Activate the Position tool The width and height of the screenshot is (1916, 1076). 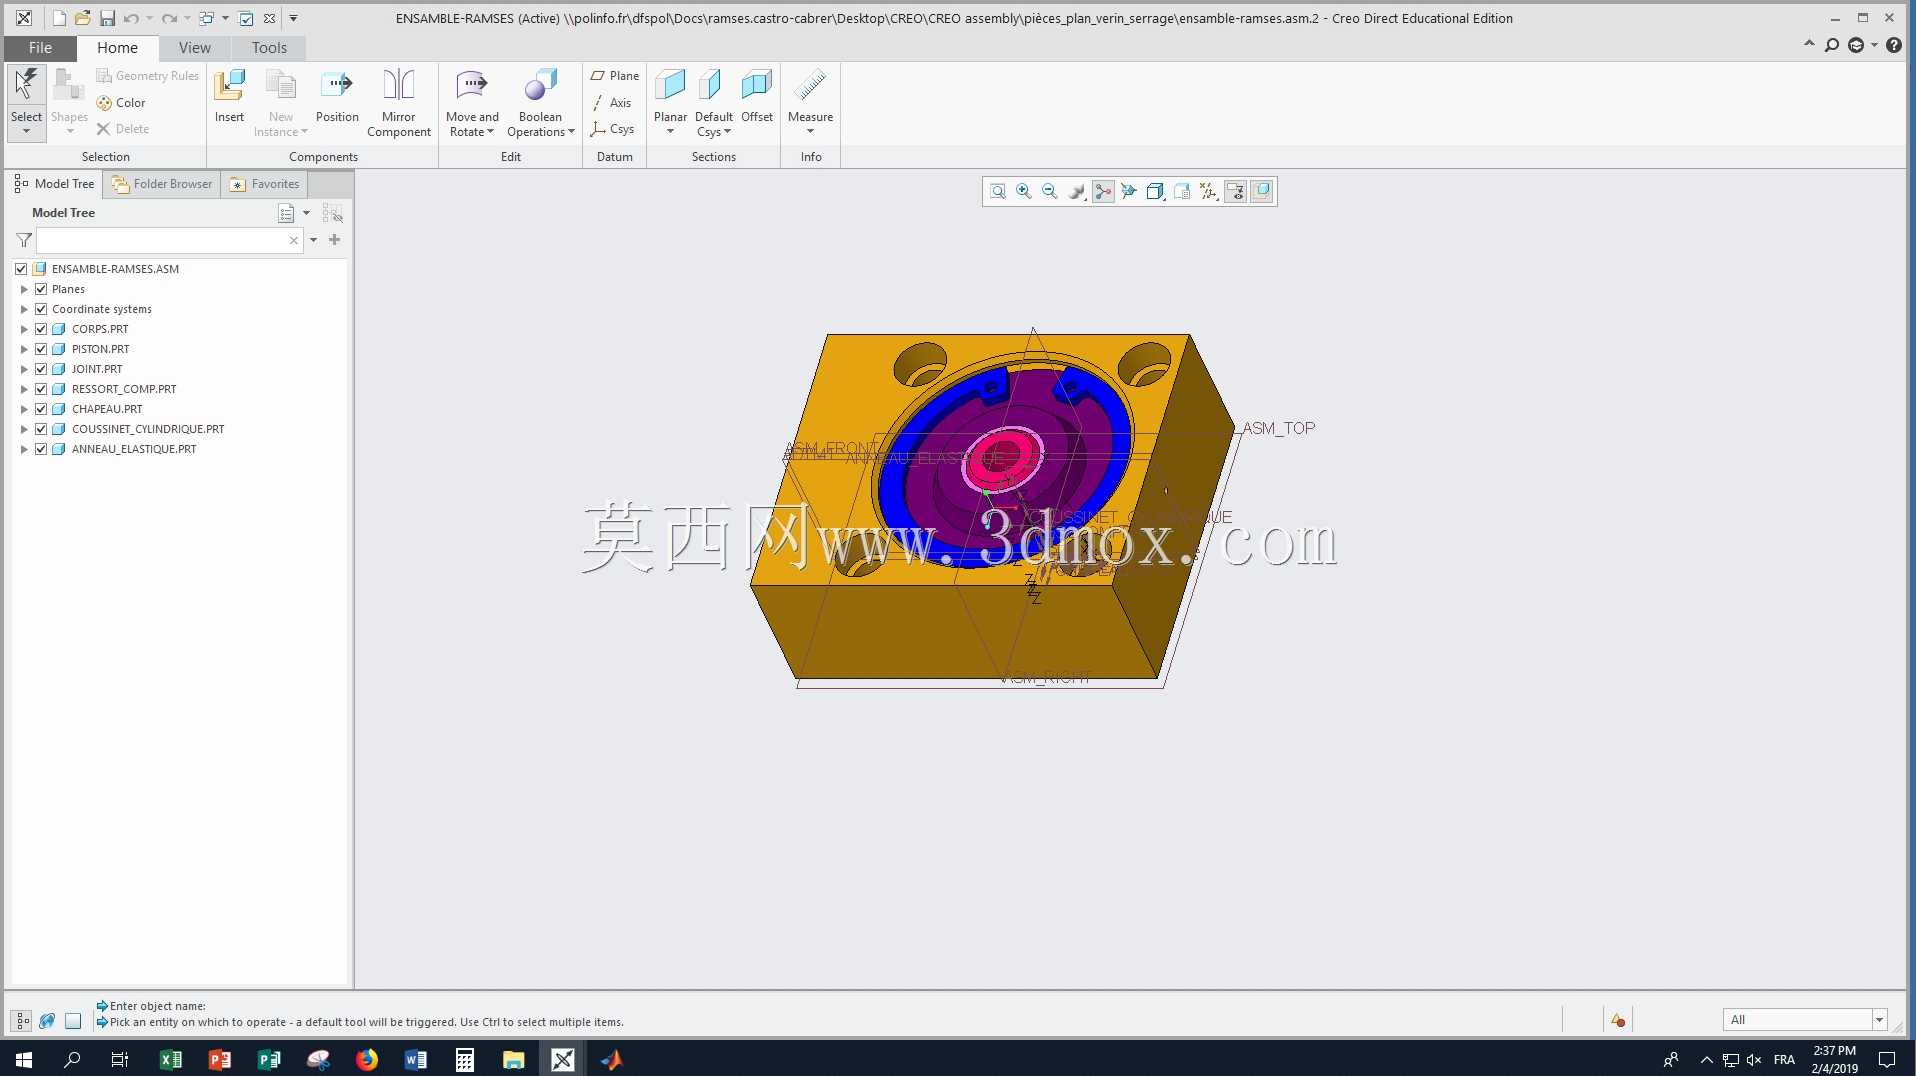pos(337,96)
